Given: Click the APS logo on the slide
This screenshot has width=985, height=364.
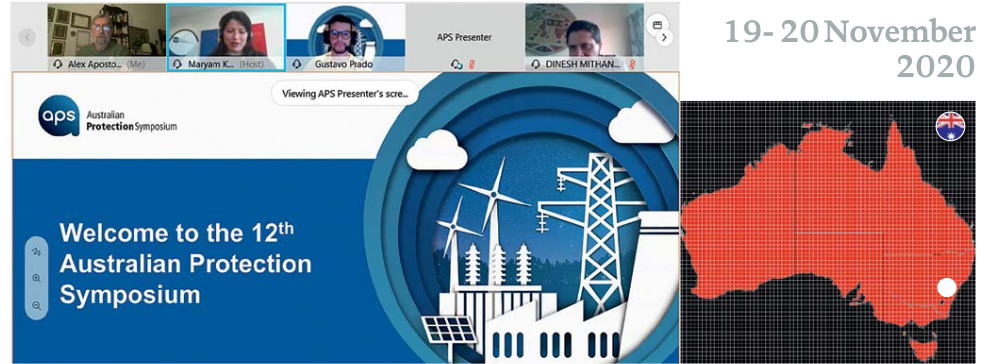Looking at the screenshot, I should pyautogui.click(x=59, y=115).
